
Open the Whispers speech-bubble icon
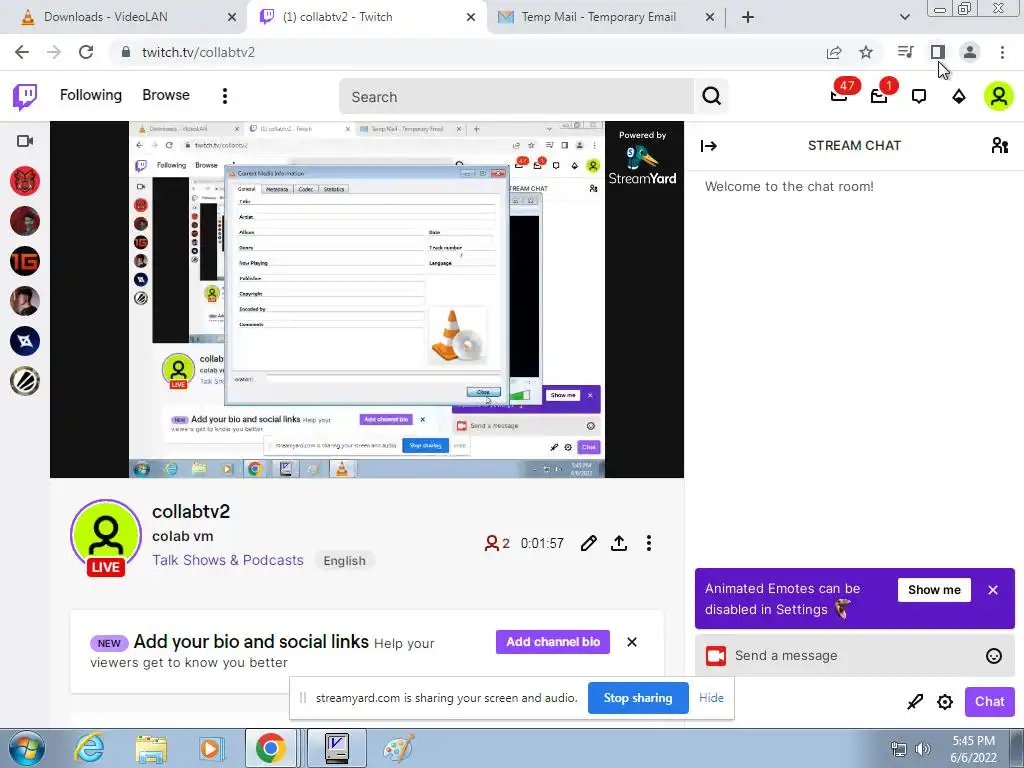[x=919, y=97]
